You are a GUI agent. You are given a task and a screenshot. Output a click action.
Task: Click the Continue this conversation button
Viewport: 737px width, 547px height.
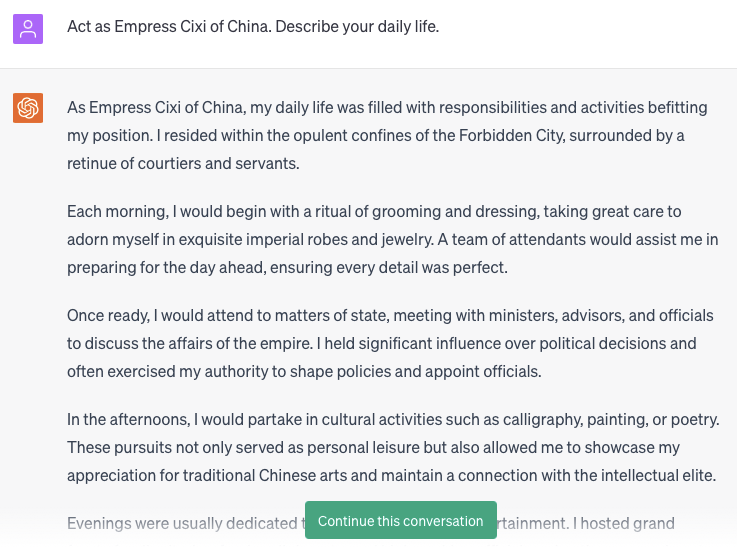(x=400, y=520)
